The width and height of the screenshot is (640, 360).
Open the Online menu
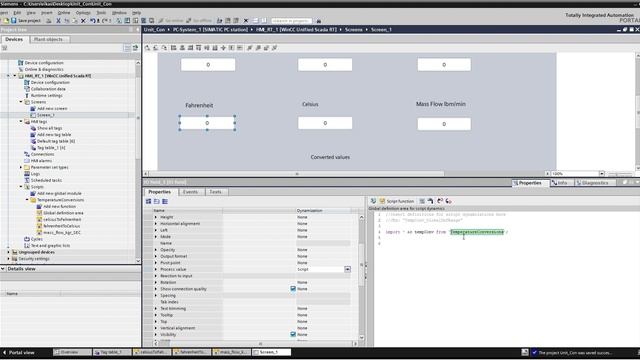(x=64, y=13)
